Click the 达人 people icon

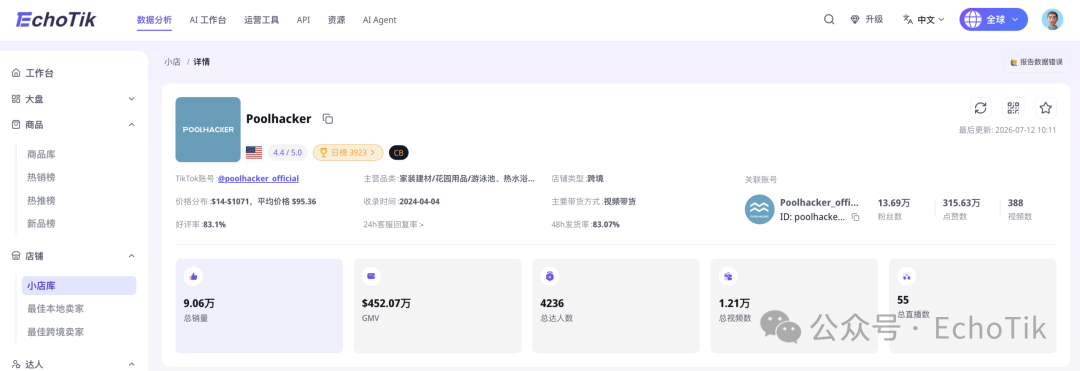point(16,364)
